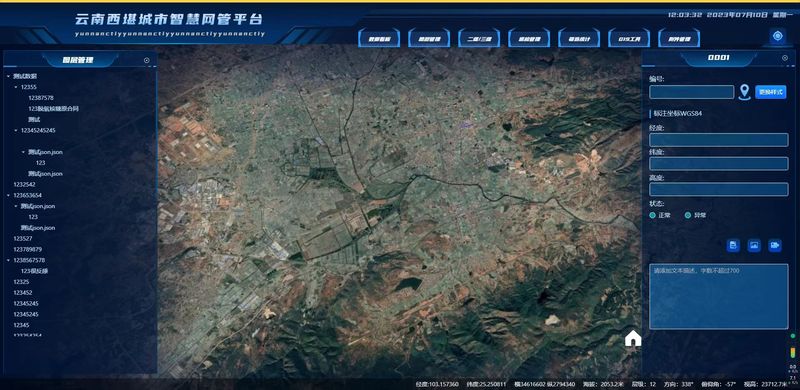Collapse the 12355 tree node
Screen dimensions: 800x390
[16, 87]
